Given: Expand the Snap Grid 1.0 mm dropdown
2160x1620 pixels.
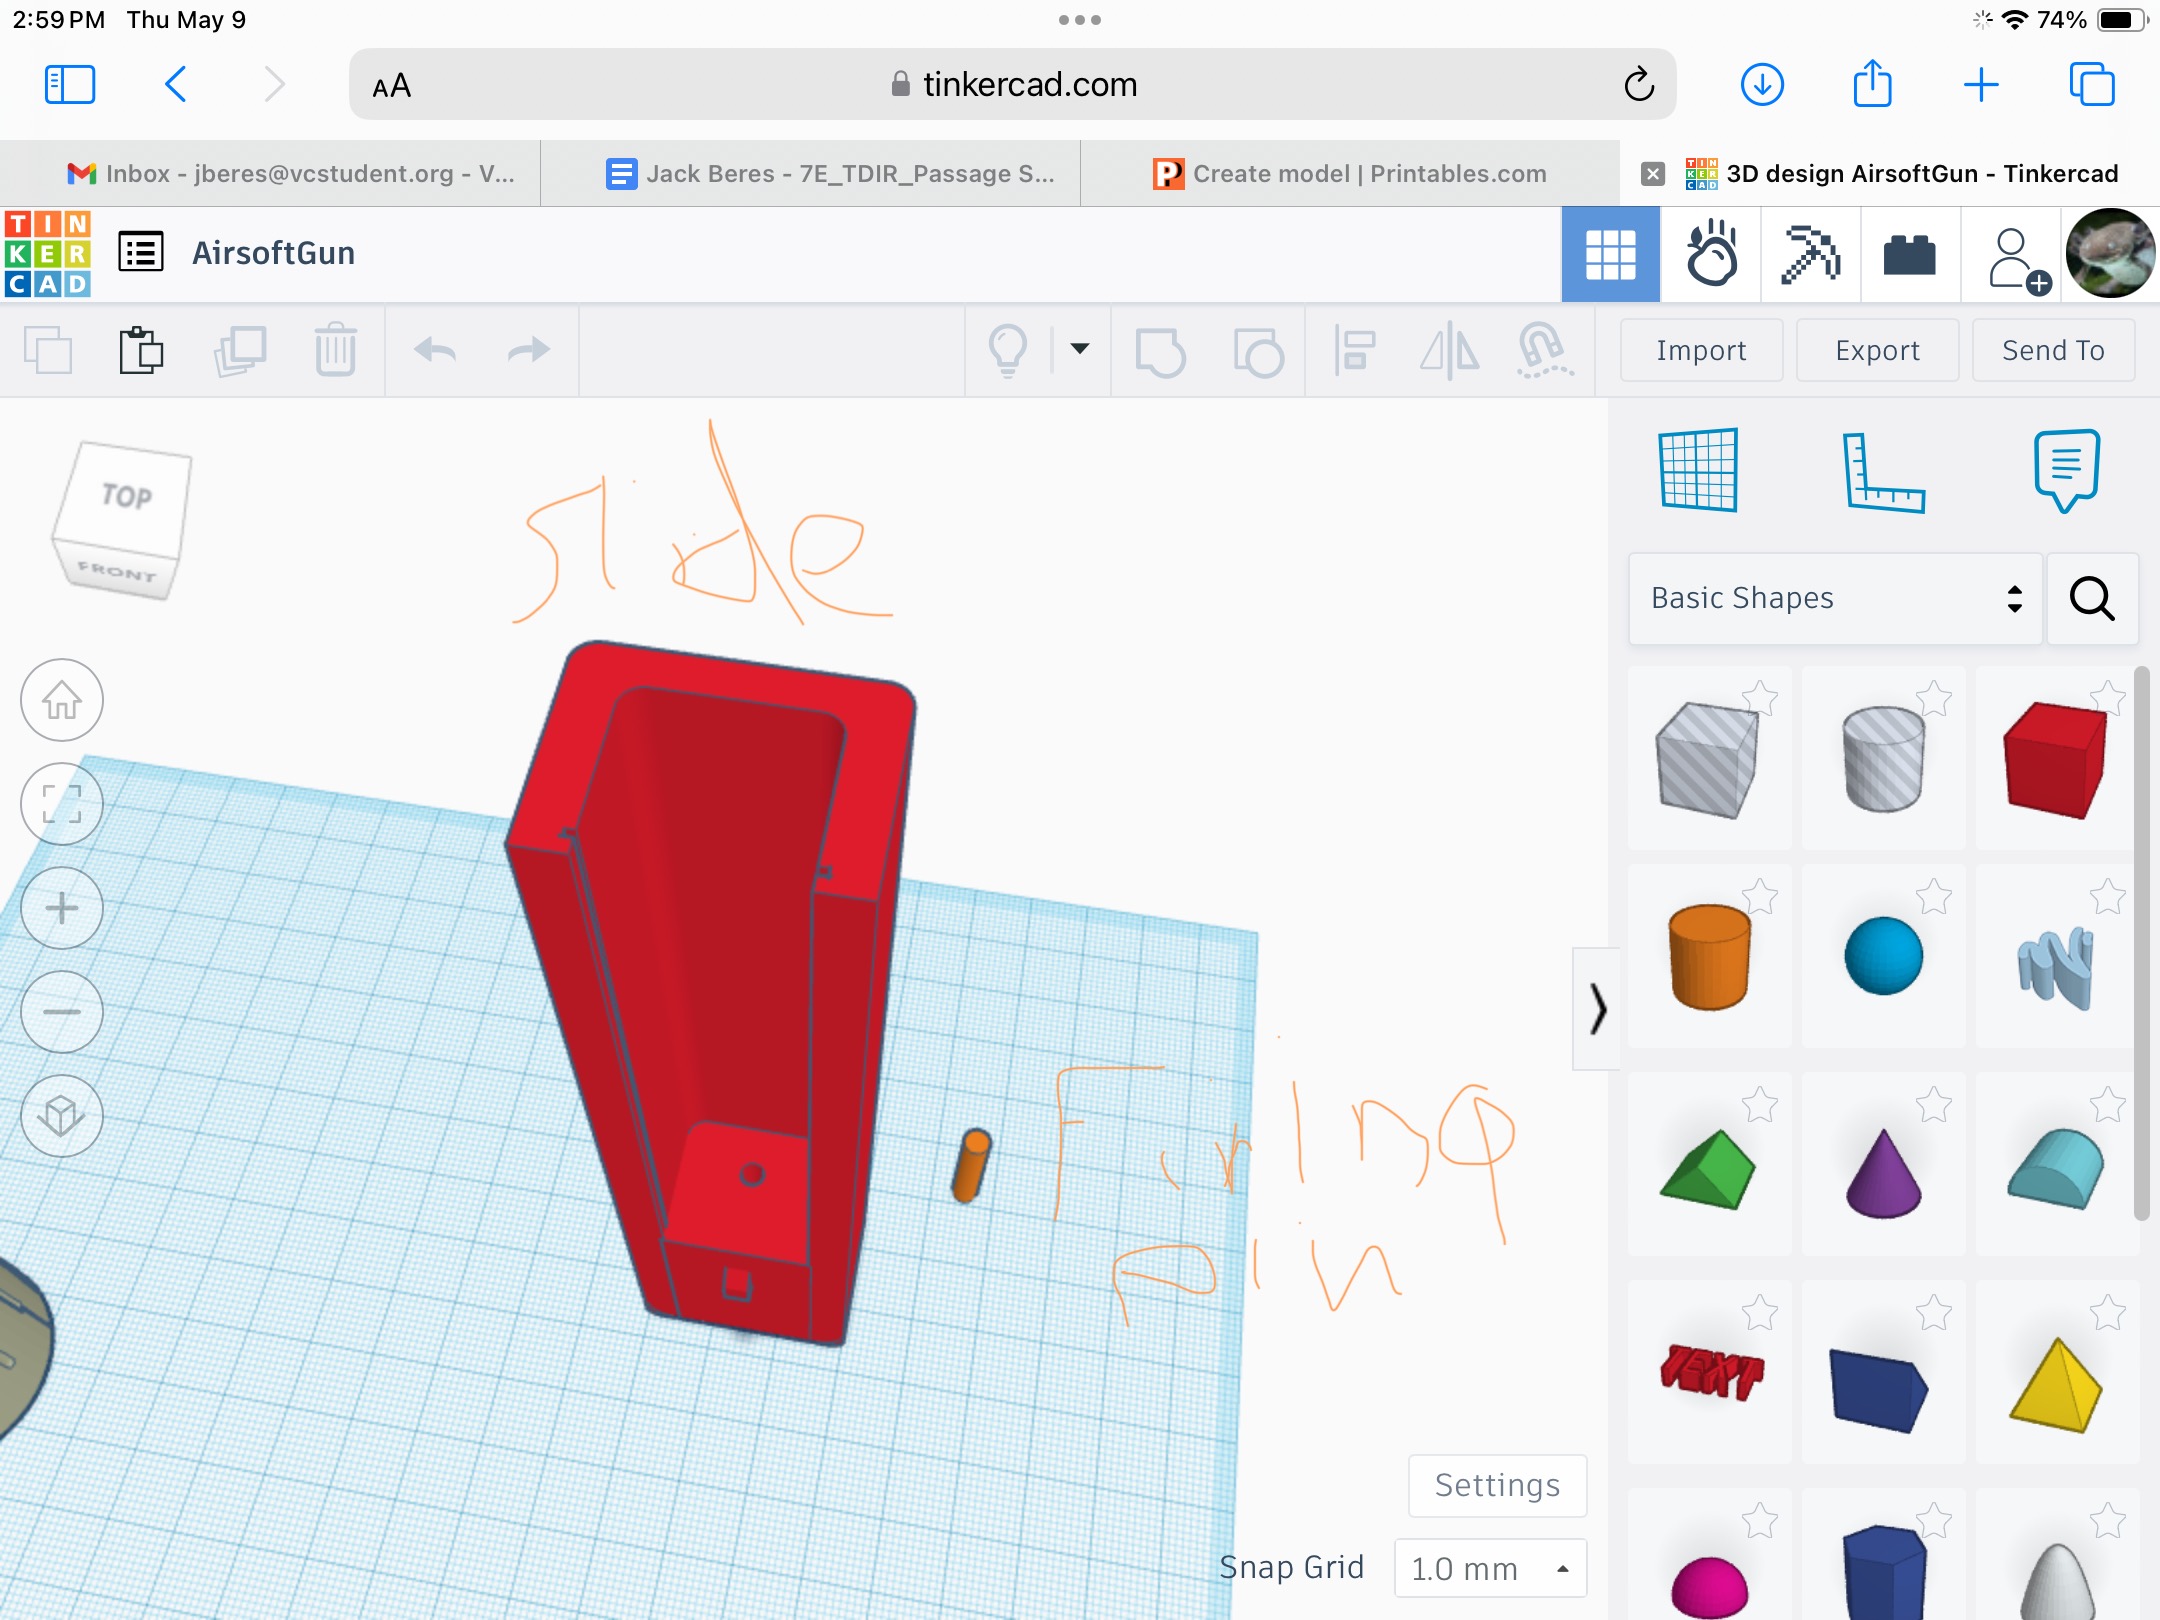Looking at the screenshot, I should pyautogui.click(x=1490, y=1568).
